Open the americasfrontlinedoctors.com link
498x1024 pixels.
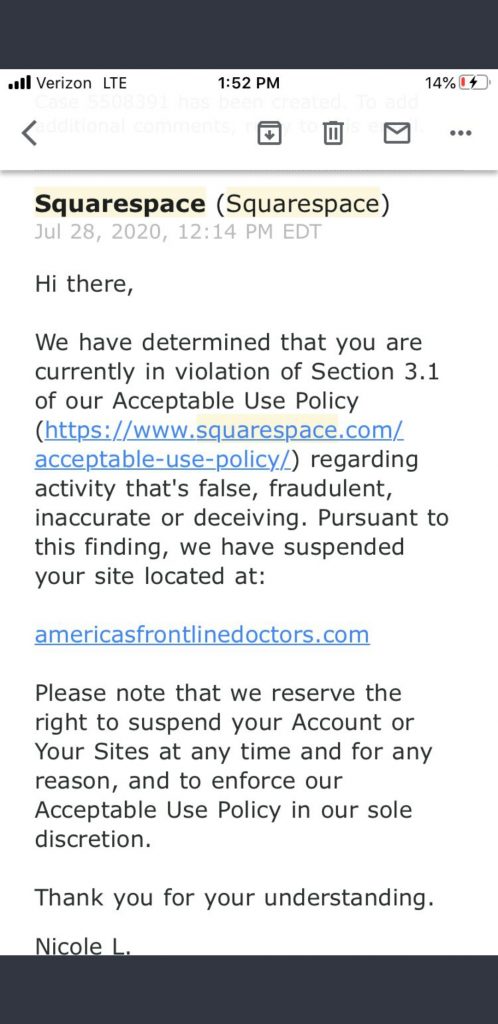(202, 634)
